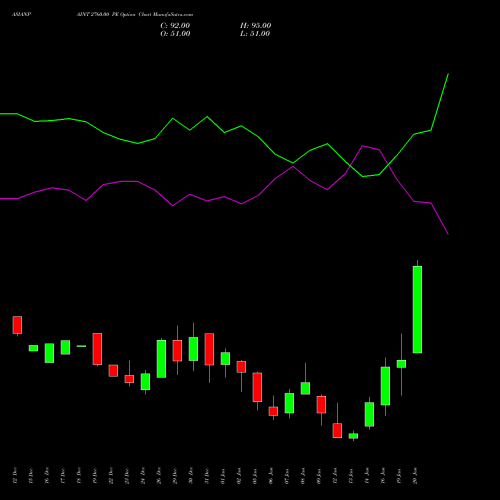Select the 14 Jan date label
The height and width of the screenshot is (500, 500).
tap(367, 476)
